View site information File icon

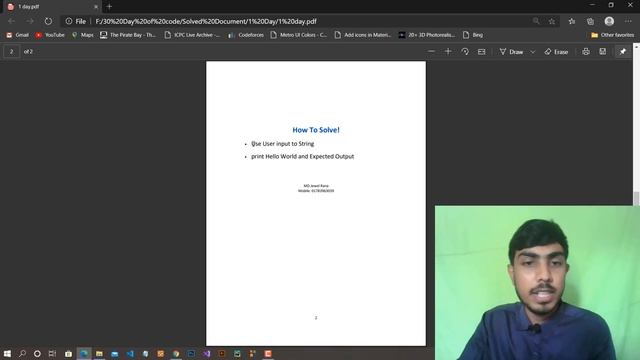click(76, 21)
